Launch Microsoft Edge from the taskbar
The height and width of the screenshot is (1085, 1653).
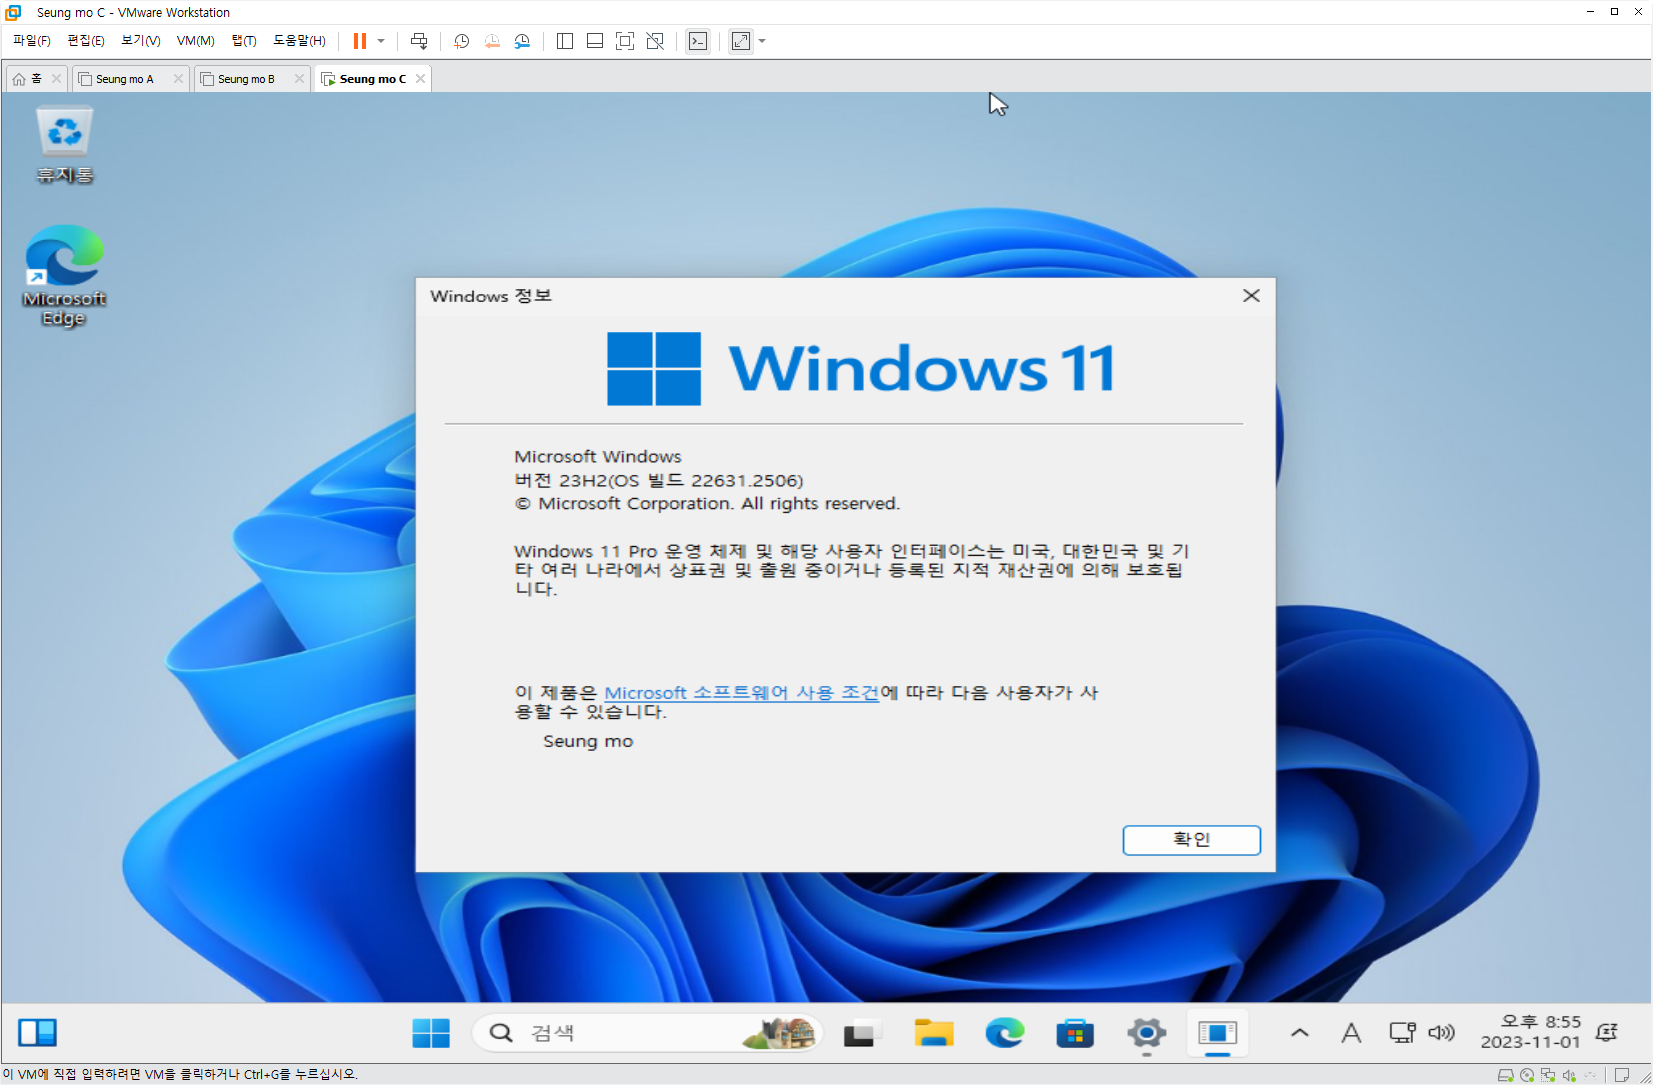pos(1004,1033)
